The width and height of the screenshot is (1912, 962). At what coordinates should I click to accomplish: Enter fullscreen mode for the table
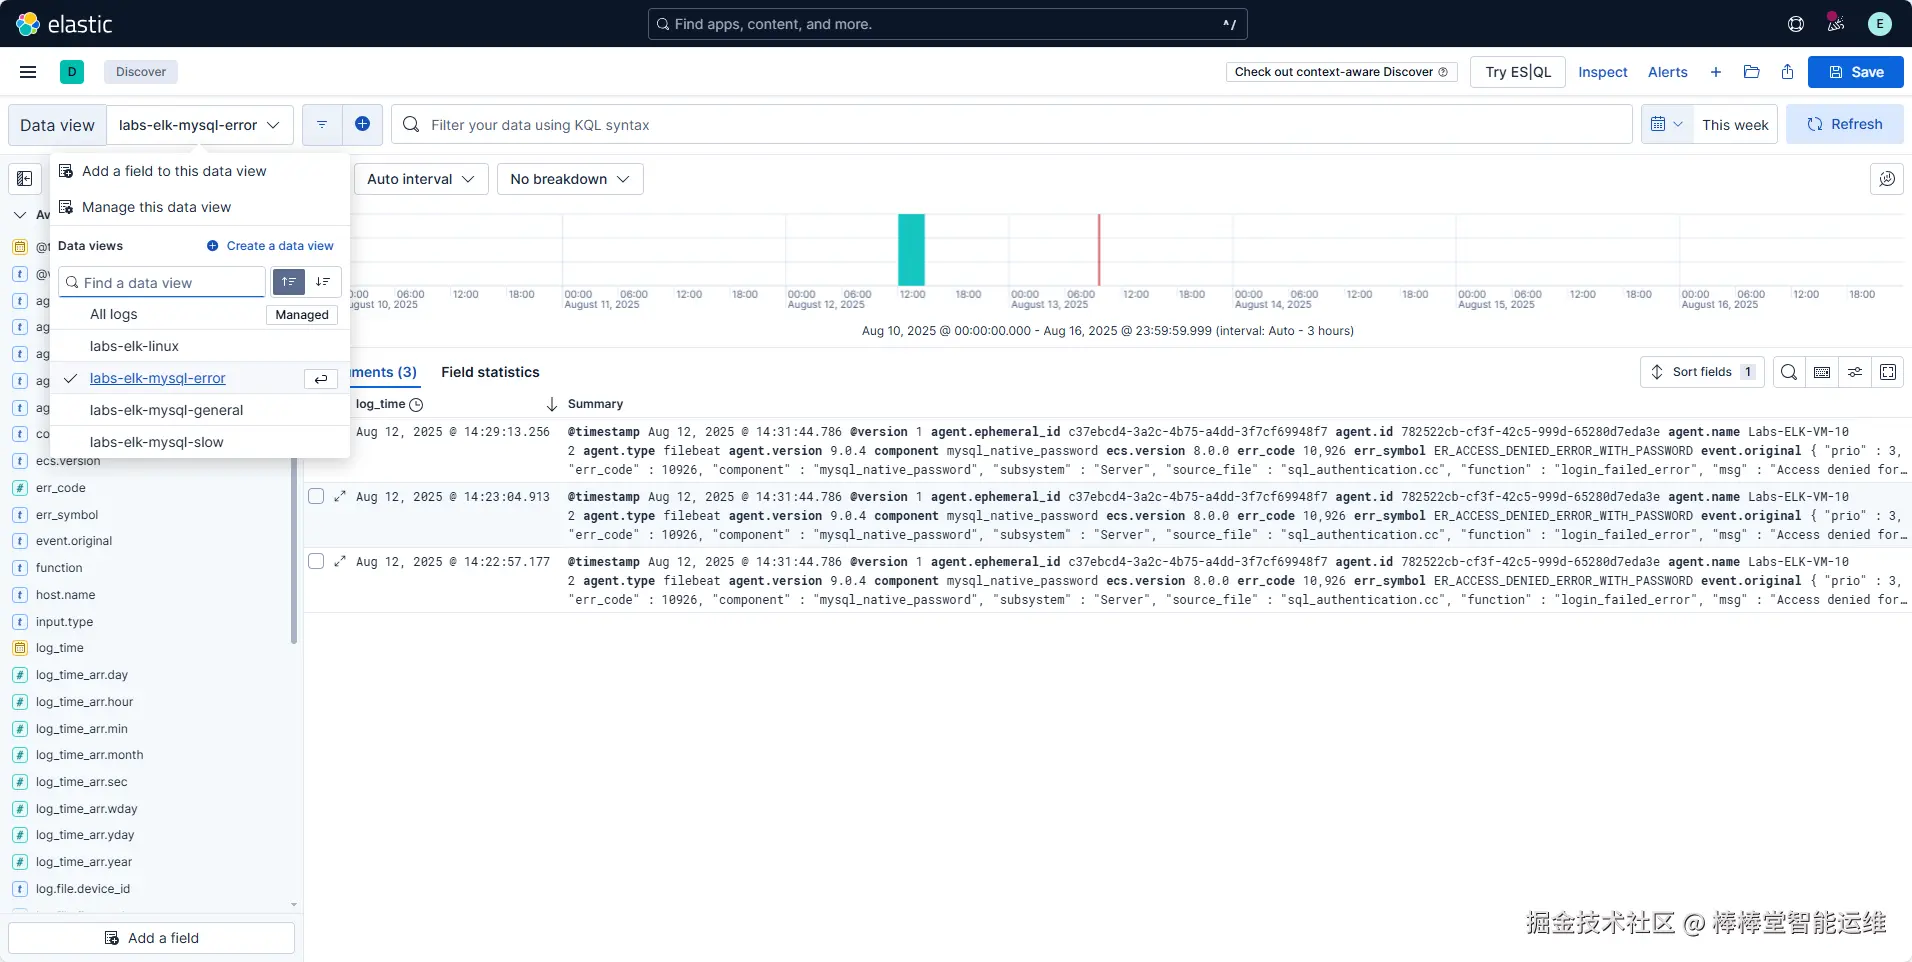click(1888, 372)
